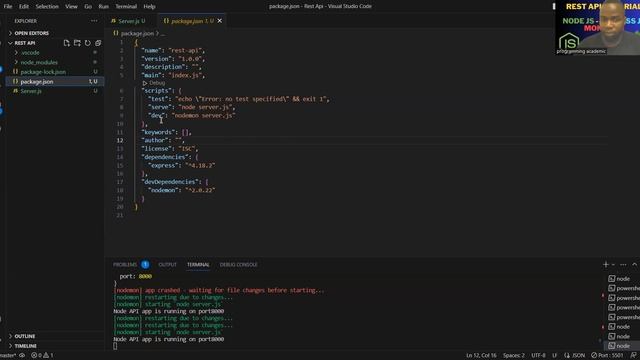640x360 pixels.
Task: Click the Spaces: 2 indentation setting
Action: click(x=514, y=356)
